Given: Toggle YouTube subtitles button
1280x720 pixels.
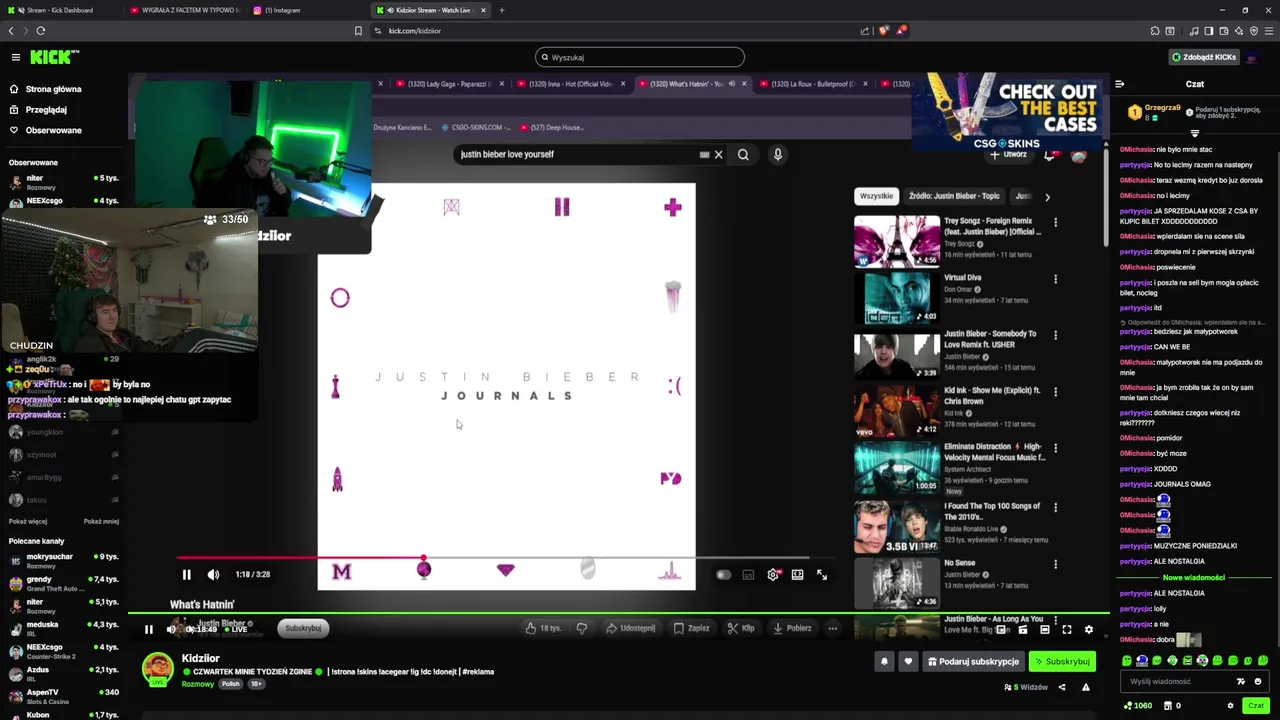Looking at the screenshot, I should 748,575.
